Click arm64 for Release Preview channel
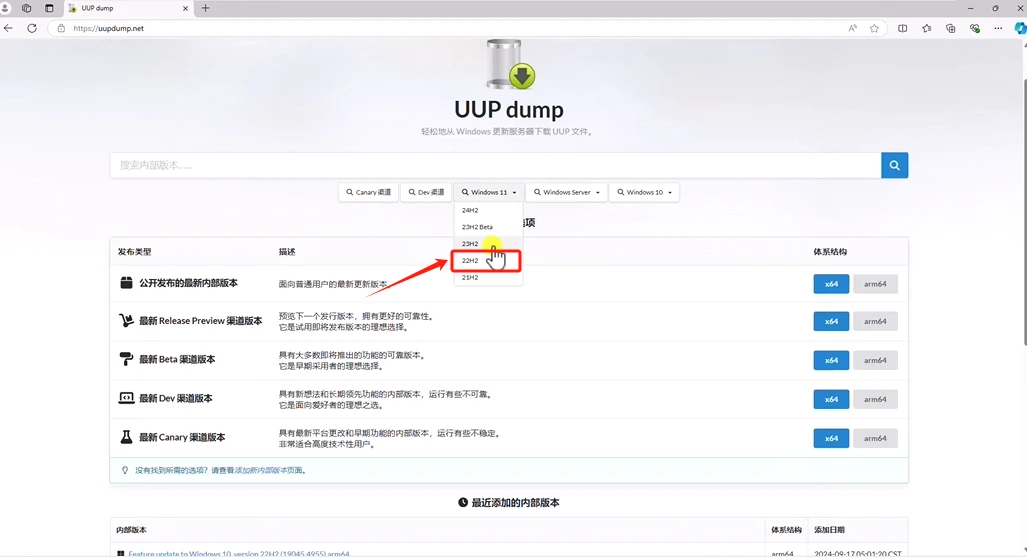This screenshot has width=1027, height=557. click(874, 321)
